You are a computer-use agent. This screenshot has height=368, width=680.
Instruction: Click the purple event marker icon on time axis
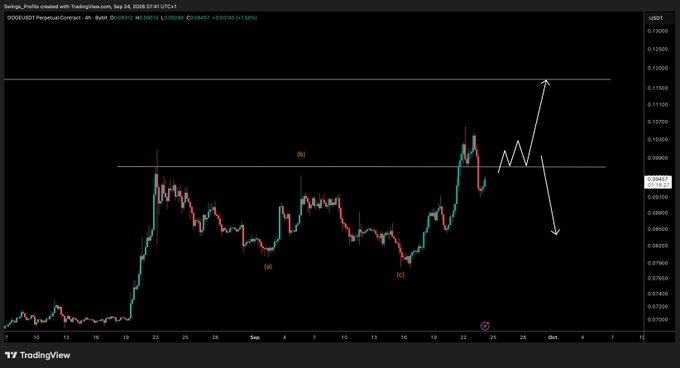click(x=485, y=326)
